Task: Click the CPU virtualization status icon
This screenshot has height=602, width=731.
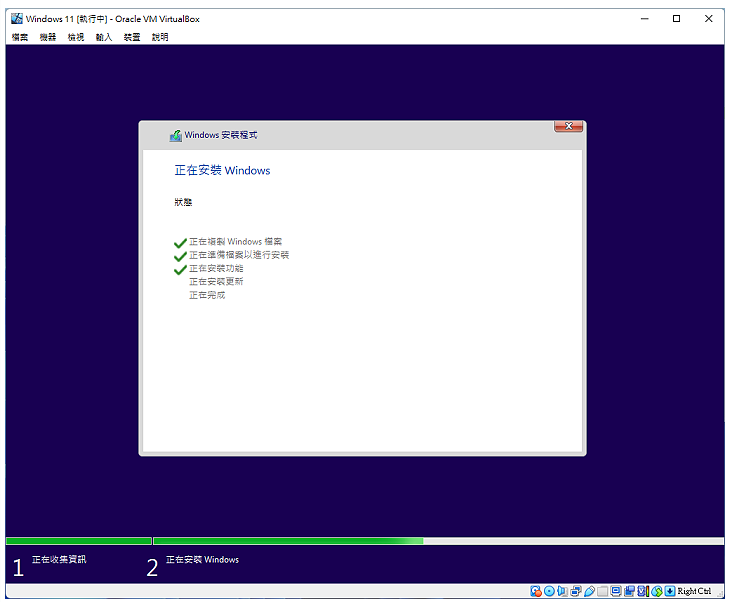Action: [643, 591]
